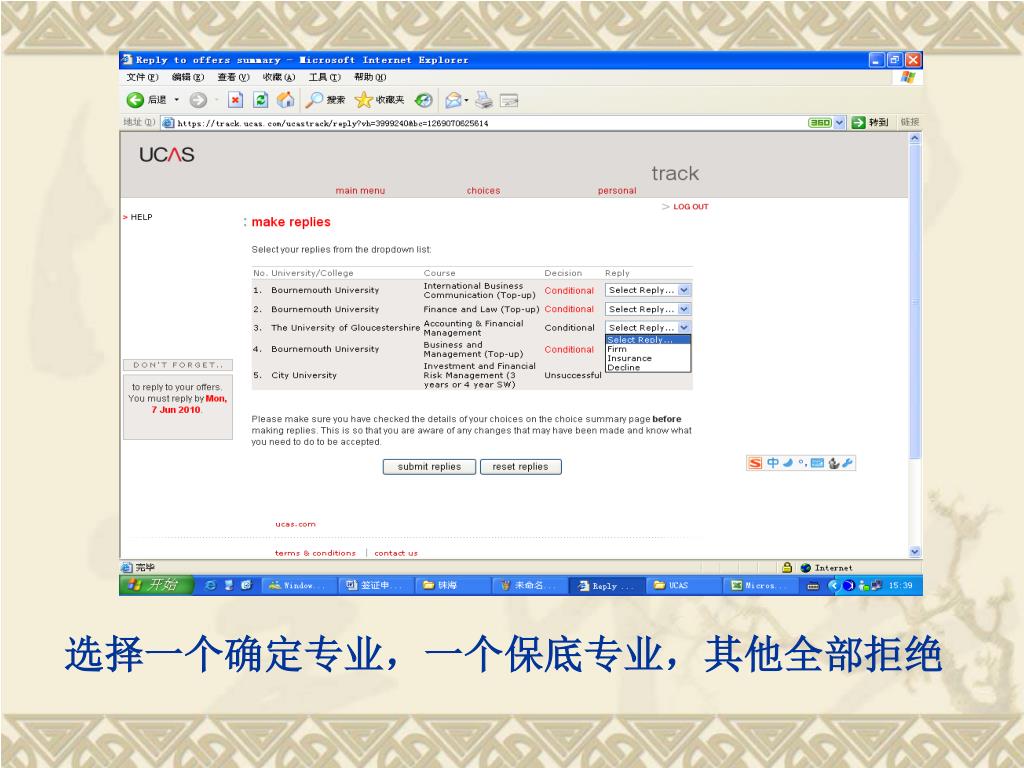Go to main menu link

pyautogui.click(x=360, y=191)
